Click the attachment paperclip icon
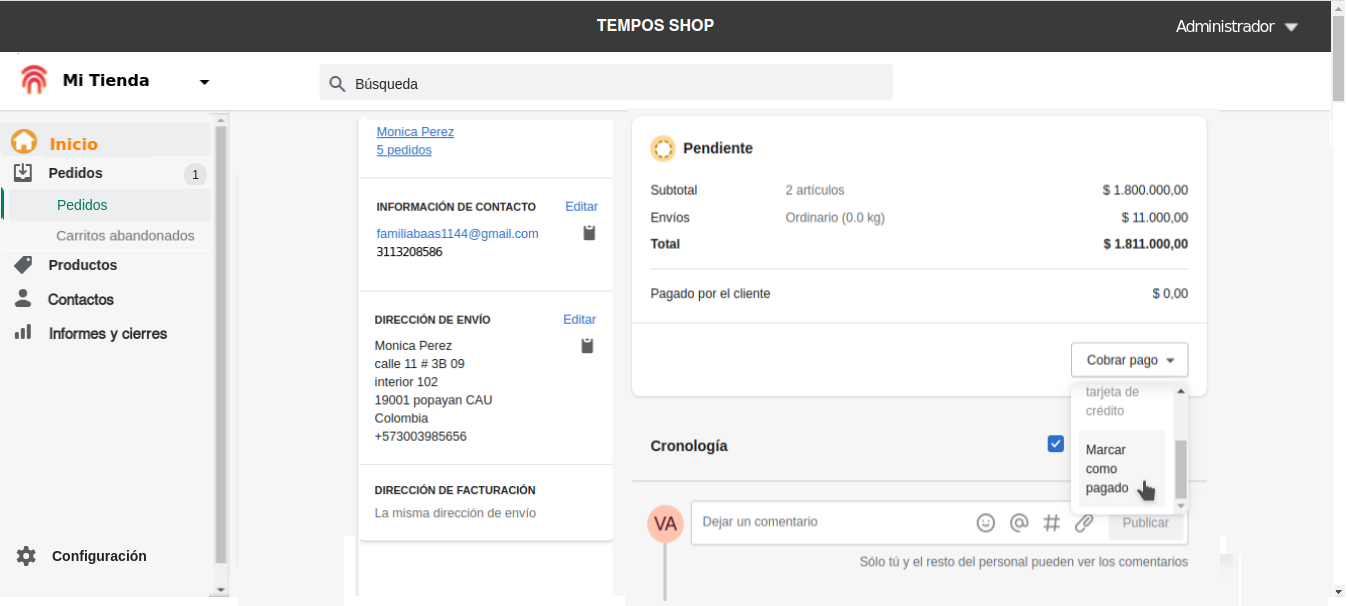Viewport: 1347px width, 606px height. click(1084, 522)
